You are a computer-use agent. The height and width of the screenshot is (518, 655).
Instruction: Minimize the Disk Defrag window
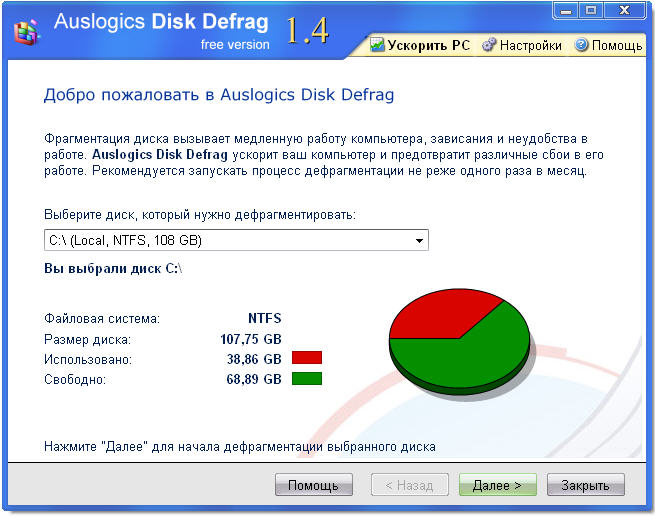(x=566, y=11)
